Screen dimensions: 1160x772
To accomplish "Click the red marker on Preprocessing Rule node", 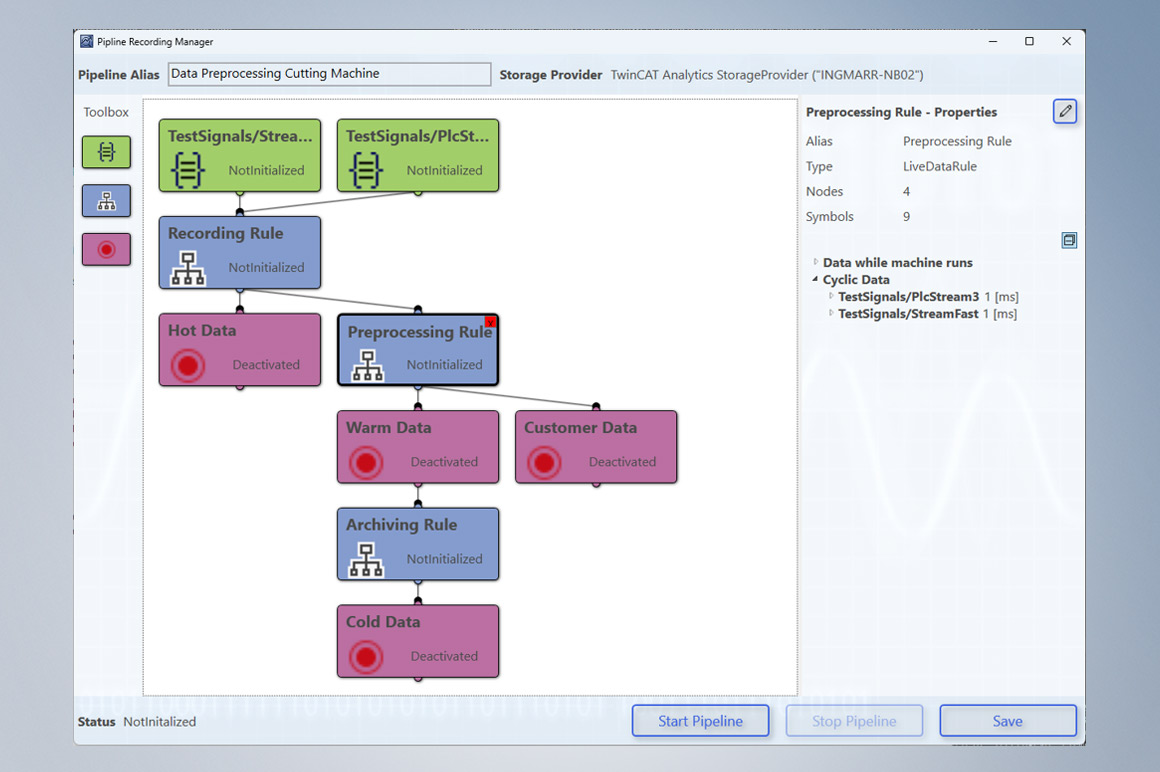I will pos(490,322).
